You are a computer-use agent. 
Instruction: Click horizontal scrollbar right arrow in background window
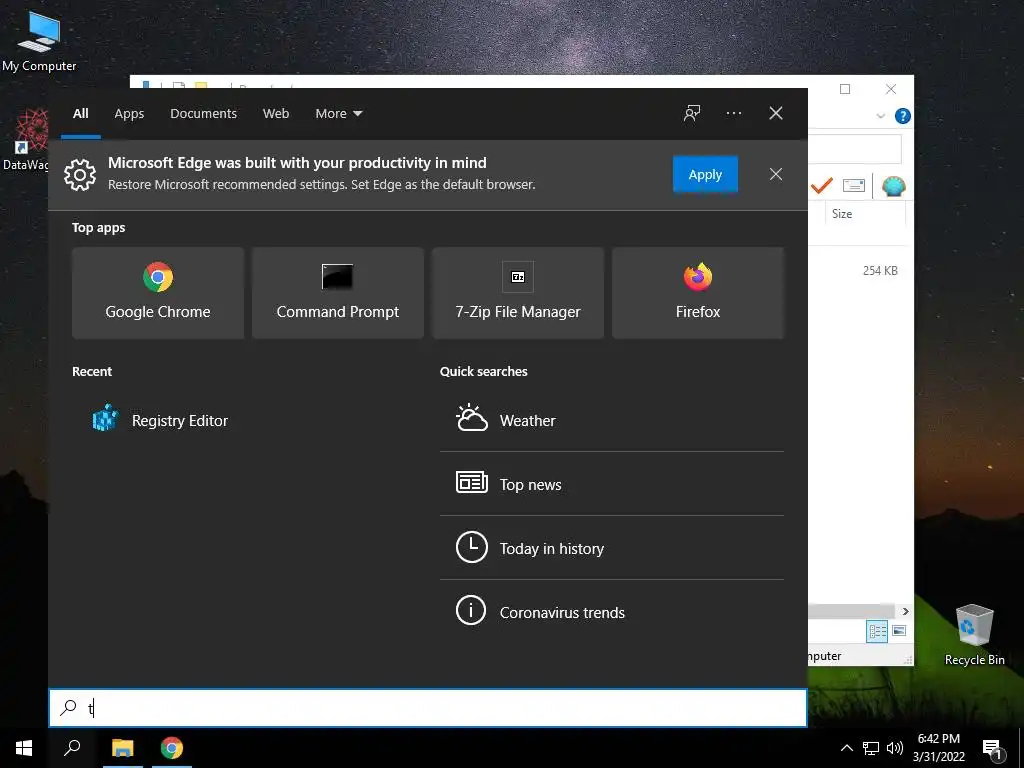click(905, 611)
